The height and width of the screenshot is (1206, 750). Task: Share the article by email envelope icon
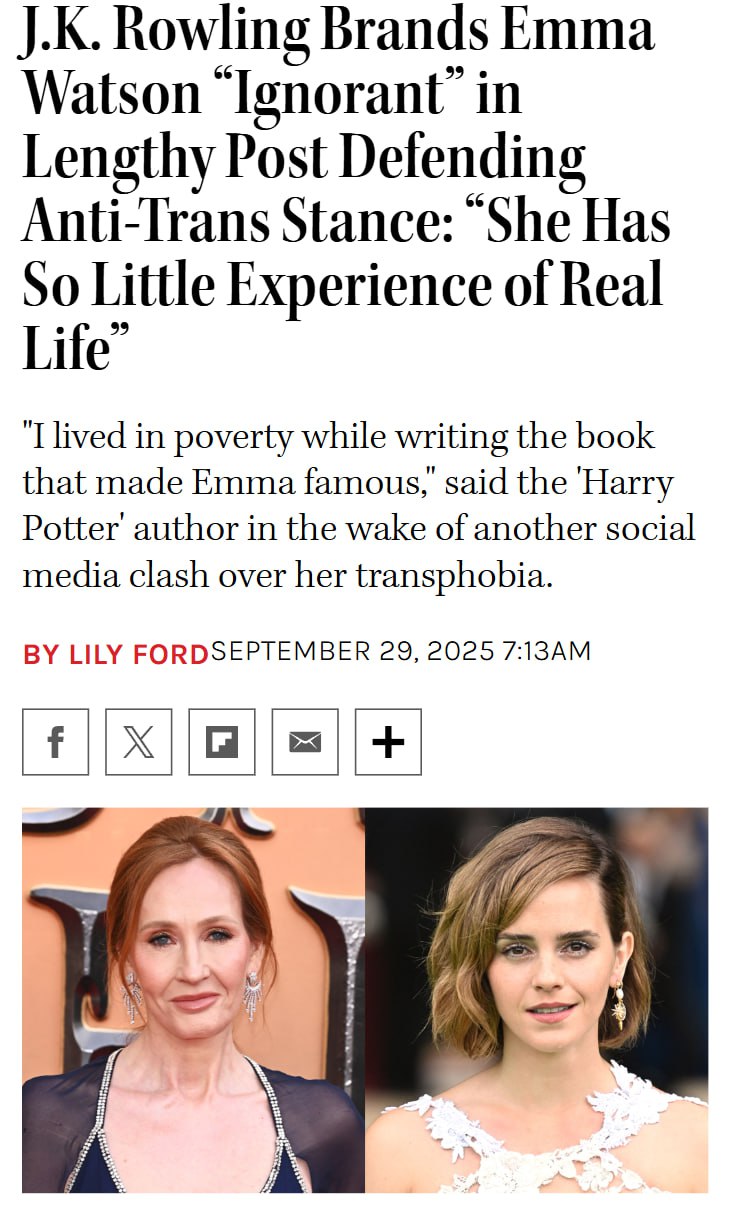(305, 742)
